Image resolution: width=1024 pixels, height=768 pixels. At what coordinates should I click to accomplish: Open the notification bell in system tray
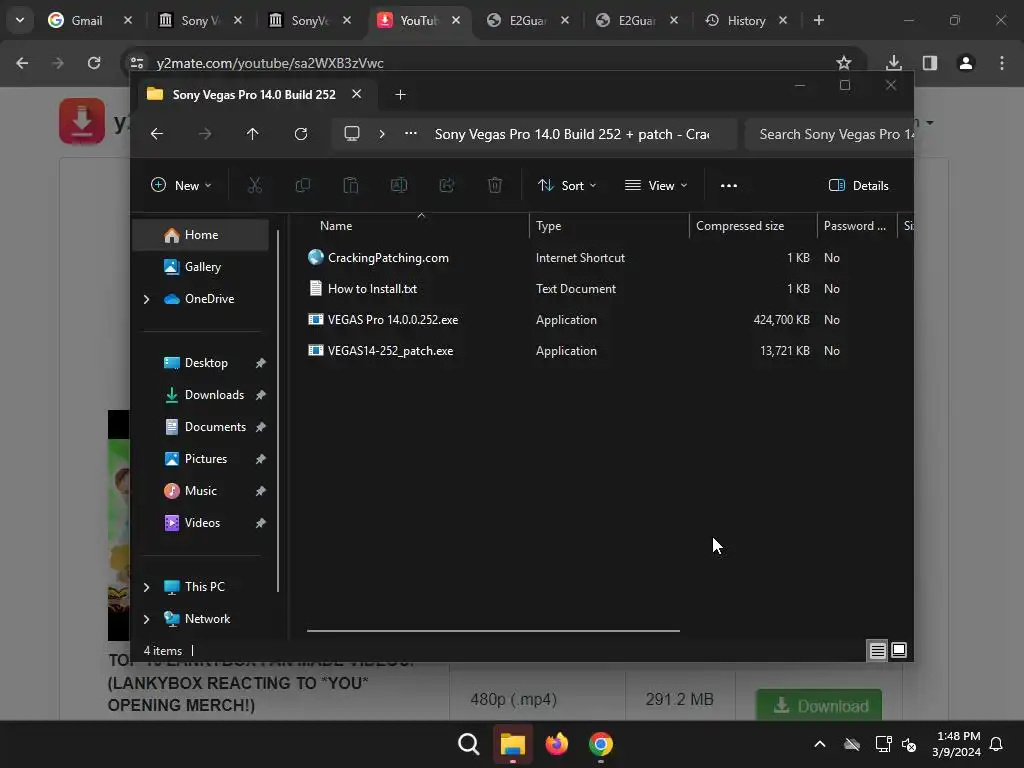[x=996, y=744]
